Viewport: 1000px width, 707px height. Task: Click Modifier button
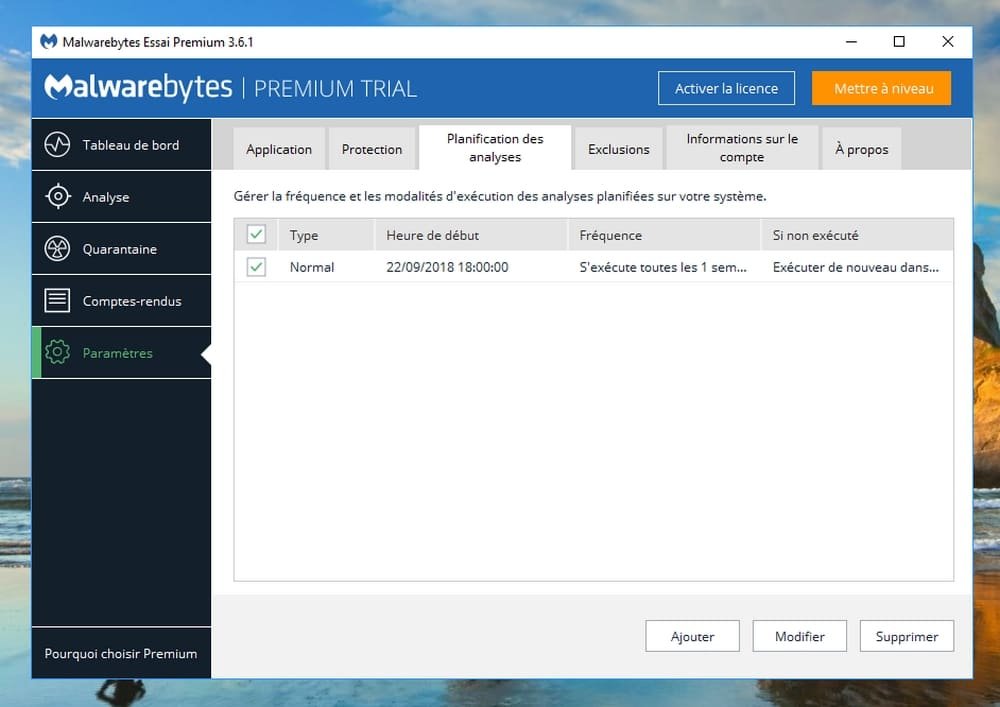(x=800, y=636)
